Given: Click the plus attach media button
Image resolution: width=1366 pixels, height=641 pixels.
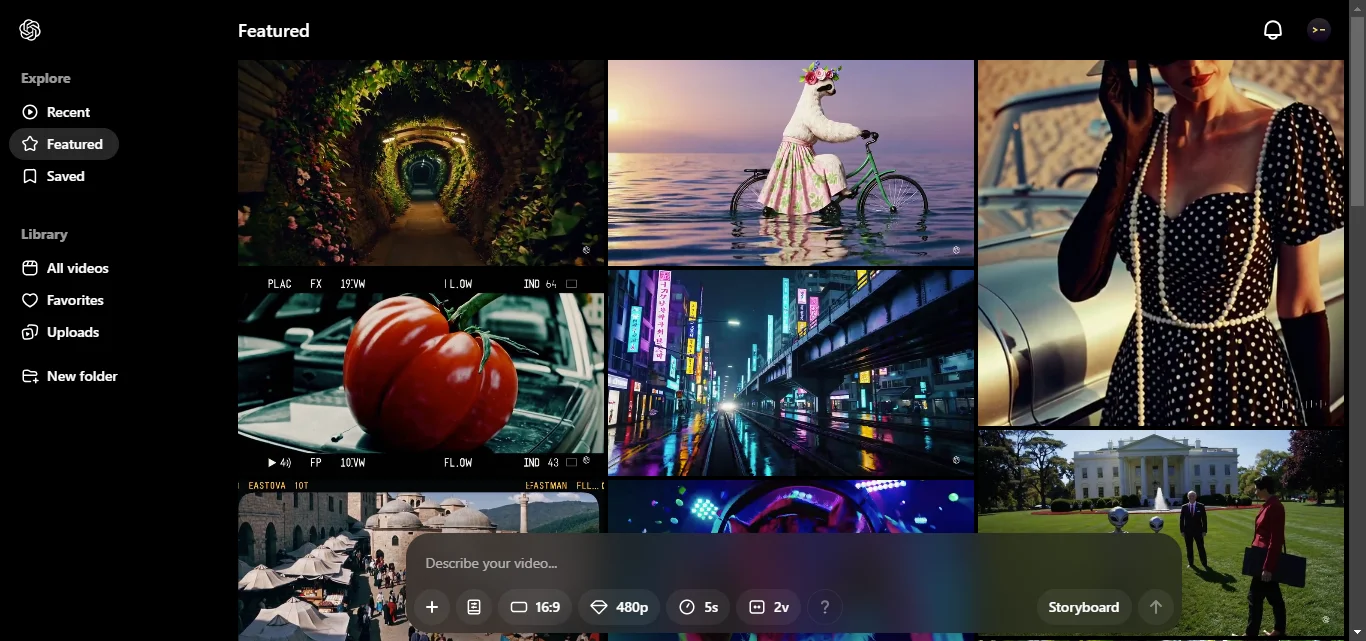Looking at the screenshot, I should (432, 607).
